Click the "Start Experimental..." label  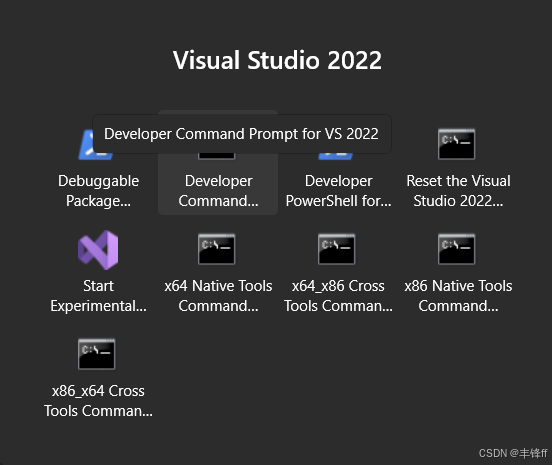tap(99, 296)
